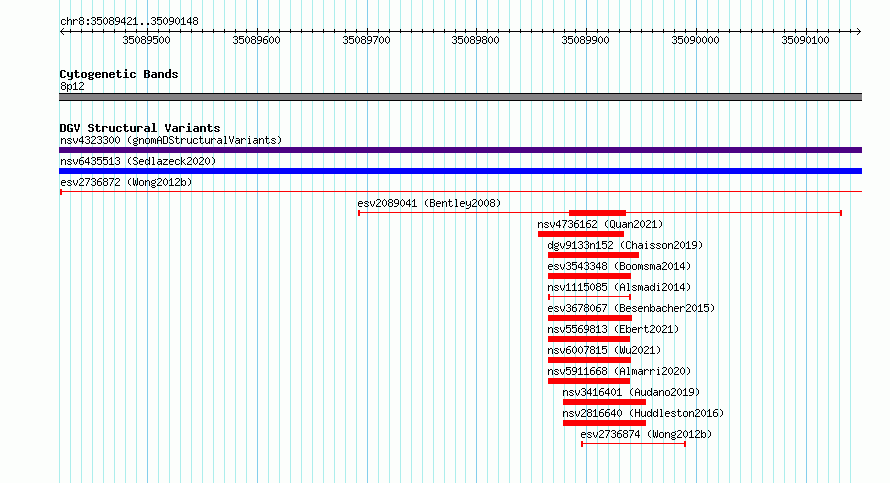Click the thin esv2736874 feature line
This screenshot has height=483, width=890.
(x=633, y=444)
